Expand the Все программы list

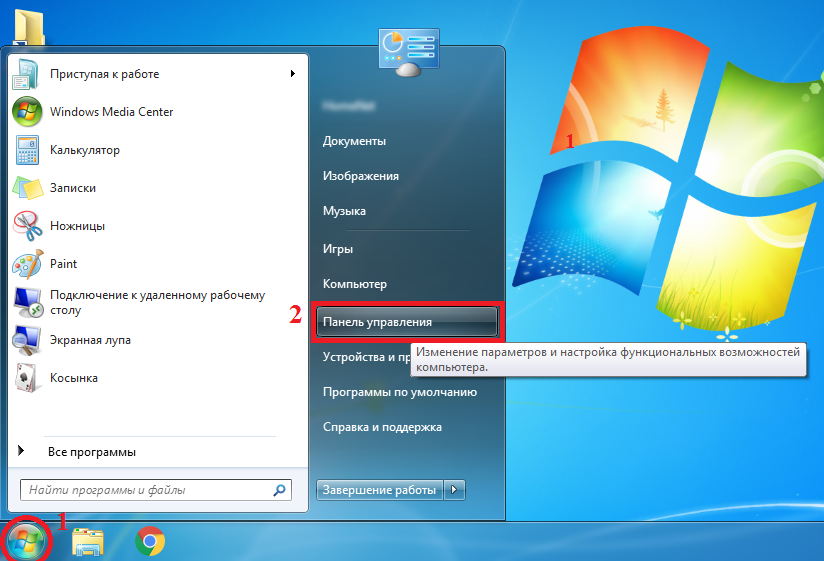91,452
